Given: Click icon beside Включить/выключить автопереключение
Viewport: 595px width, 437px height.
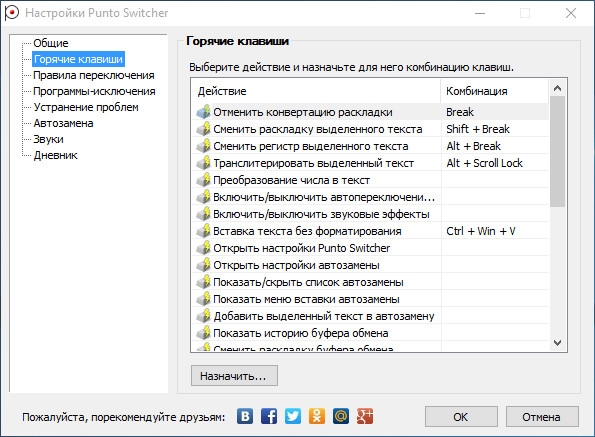Looking at the screenshot, I should coord(203,197).
